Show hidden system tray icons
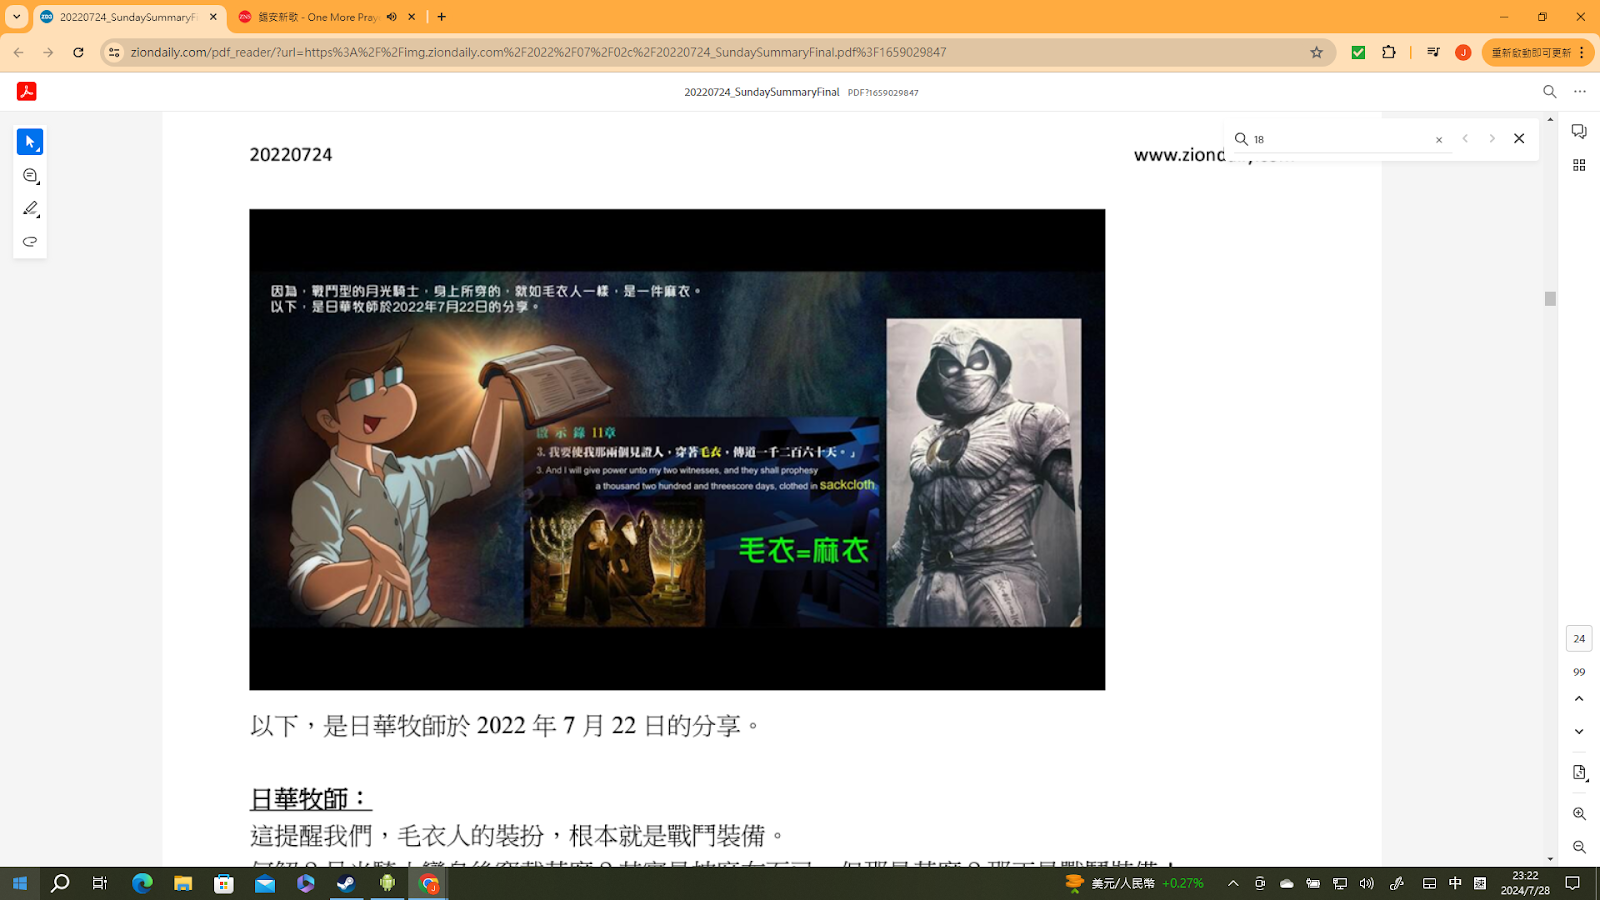 click(1233, 883)
